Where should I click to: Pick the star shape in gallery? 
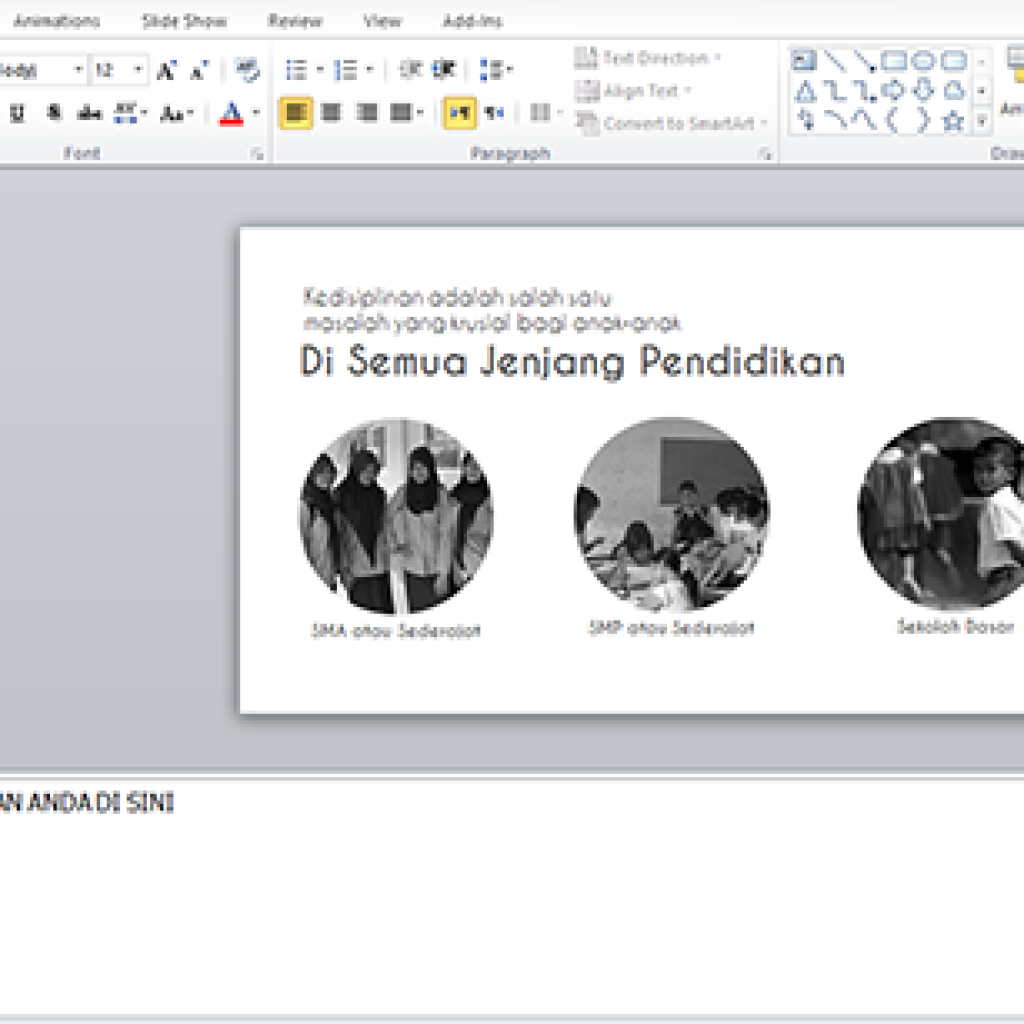pos(953,120)
